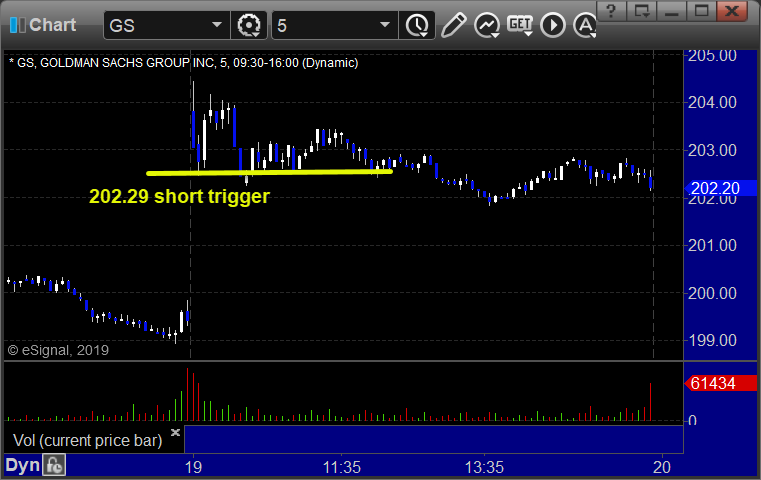
Task: Click the pop-out window button
Action: coord(642,11)
